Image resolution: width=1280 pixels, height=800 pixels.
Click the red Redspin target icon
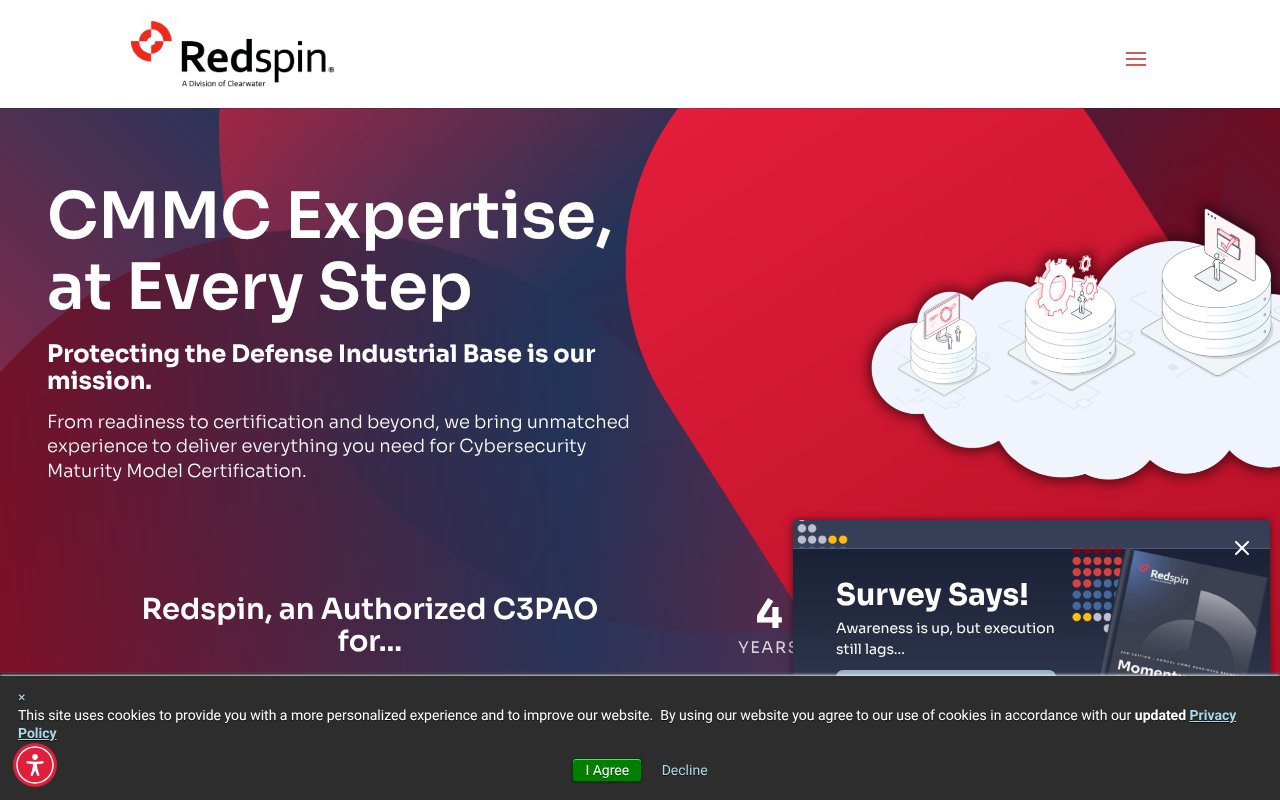pyautogui.click(x=153, y=41)
